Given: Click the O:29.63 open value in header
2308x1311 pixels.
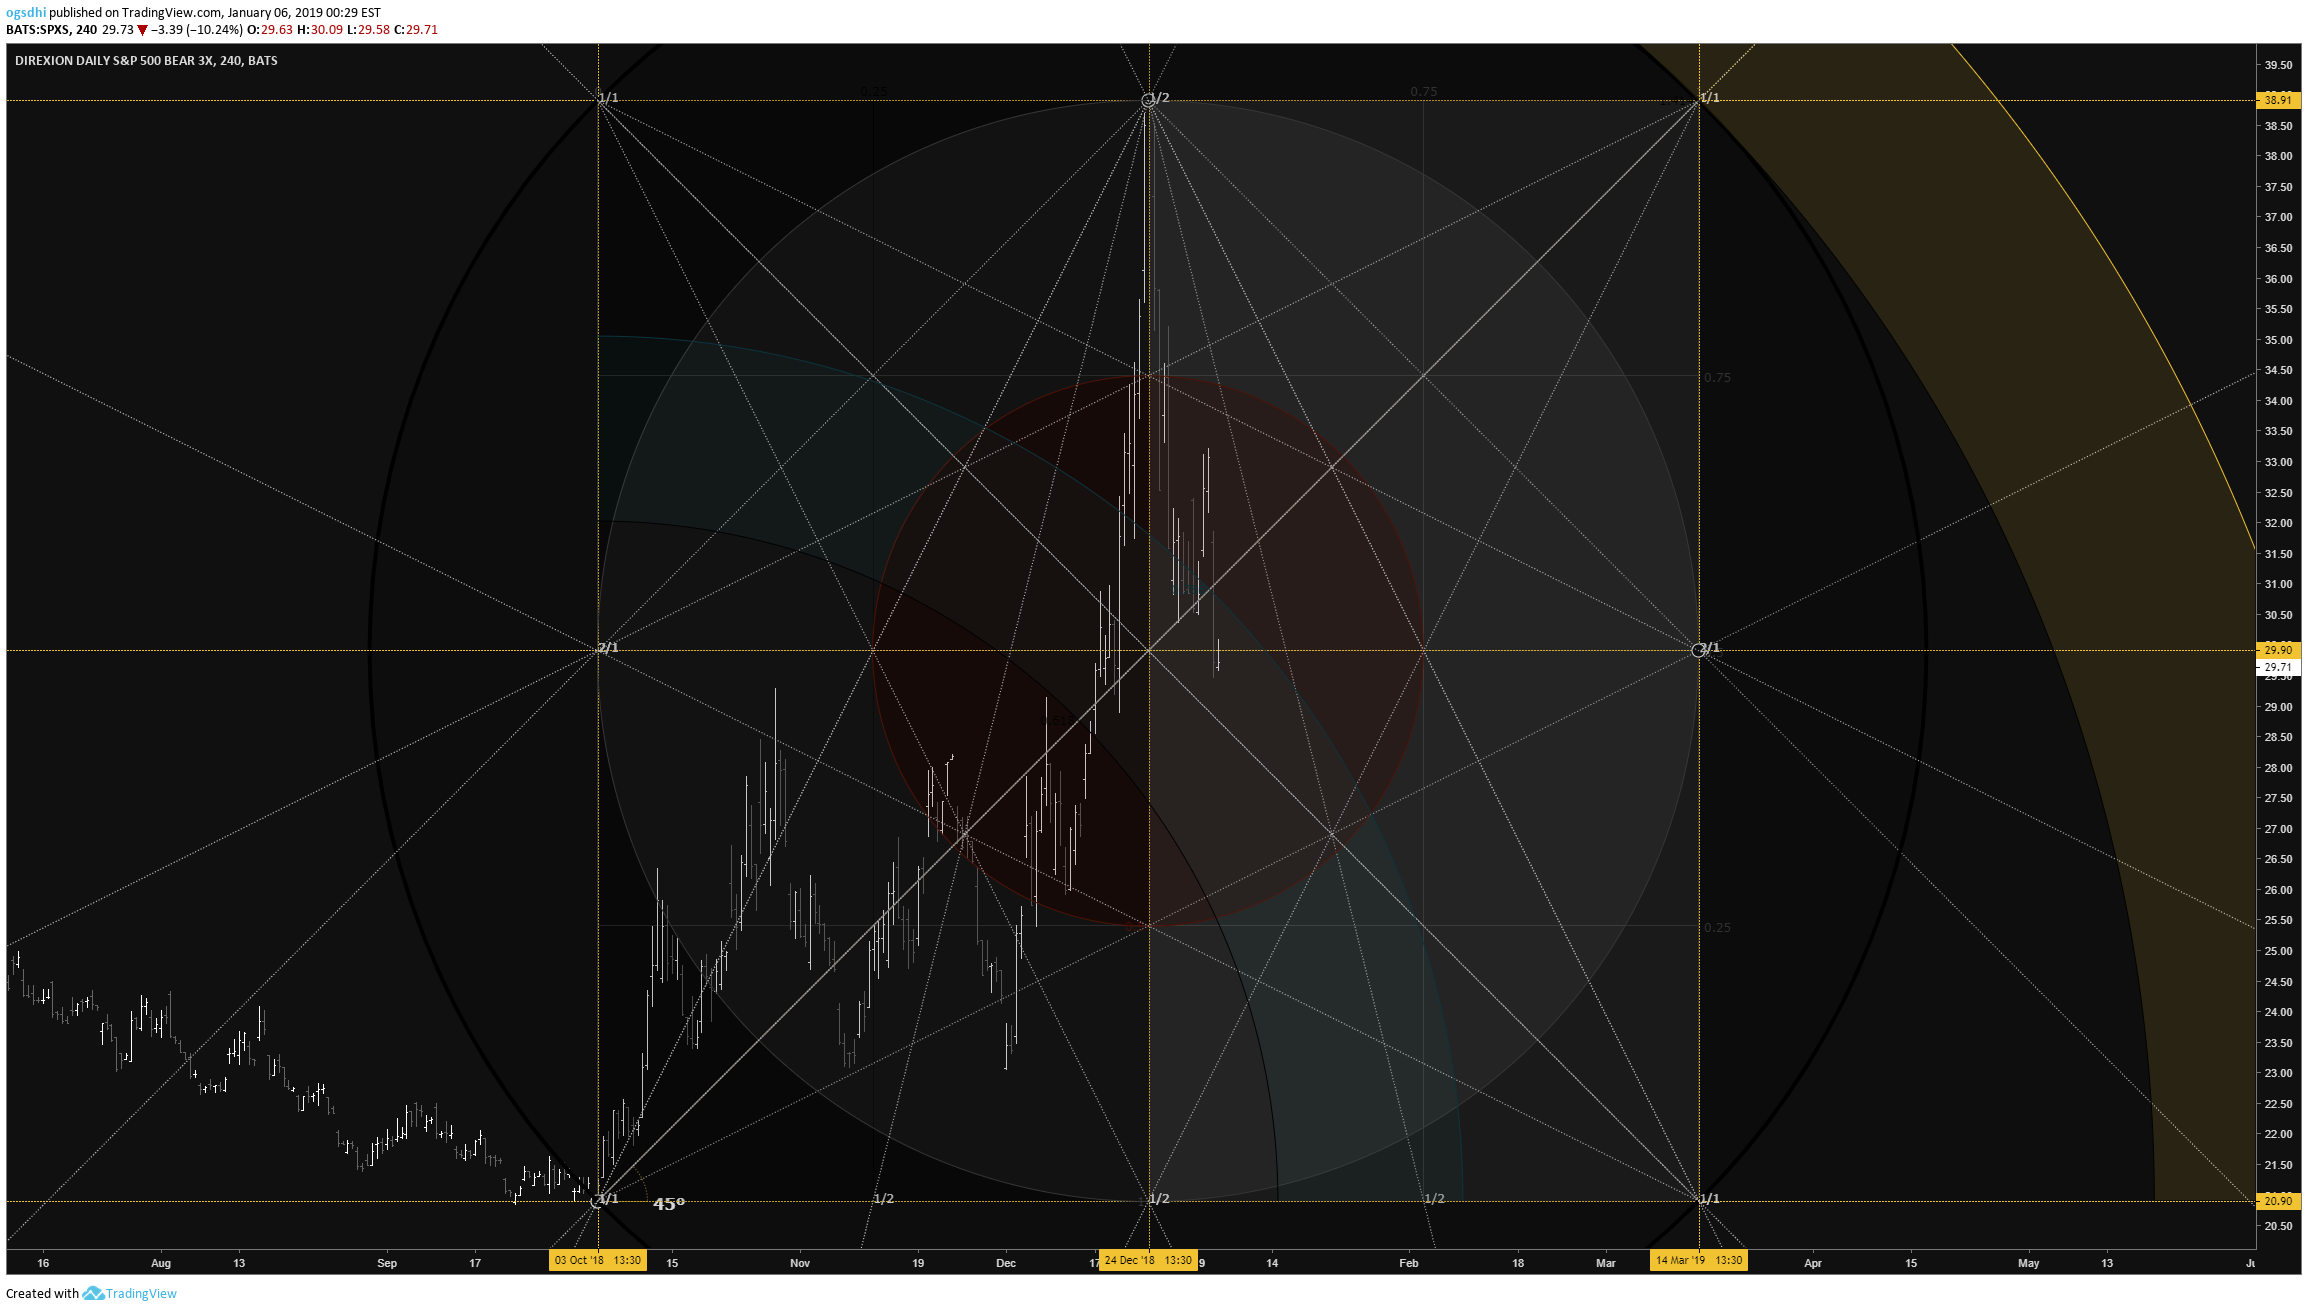Looking at the screenshot, I should (270, 30).
